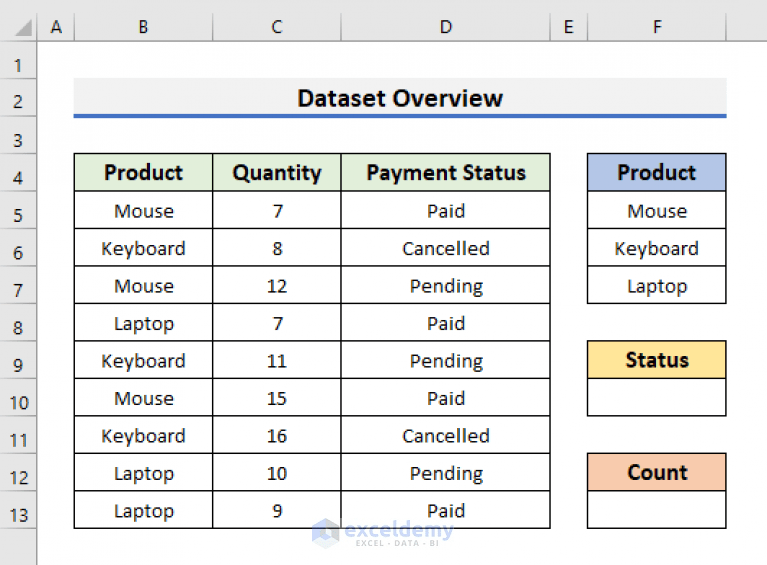
Task: Select column A header
Action: click(56, 26)
